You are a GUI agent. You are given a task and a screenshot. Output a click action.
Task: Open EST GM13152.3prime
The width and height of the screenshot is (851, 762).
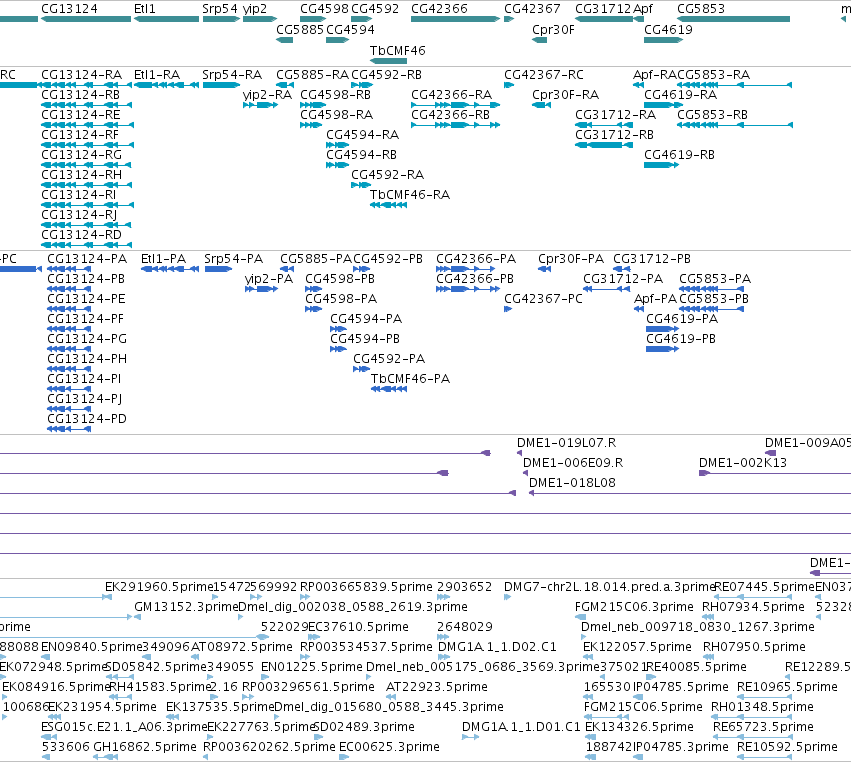pos(186,607)
